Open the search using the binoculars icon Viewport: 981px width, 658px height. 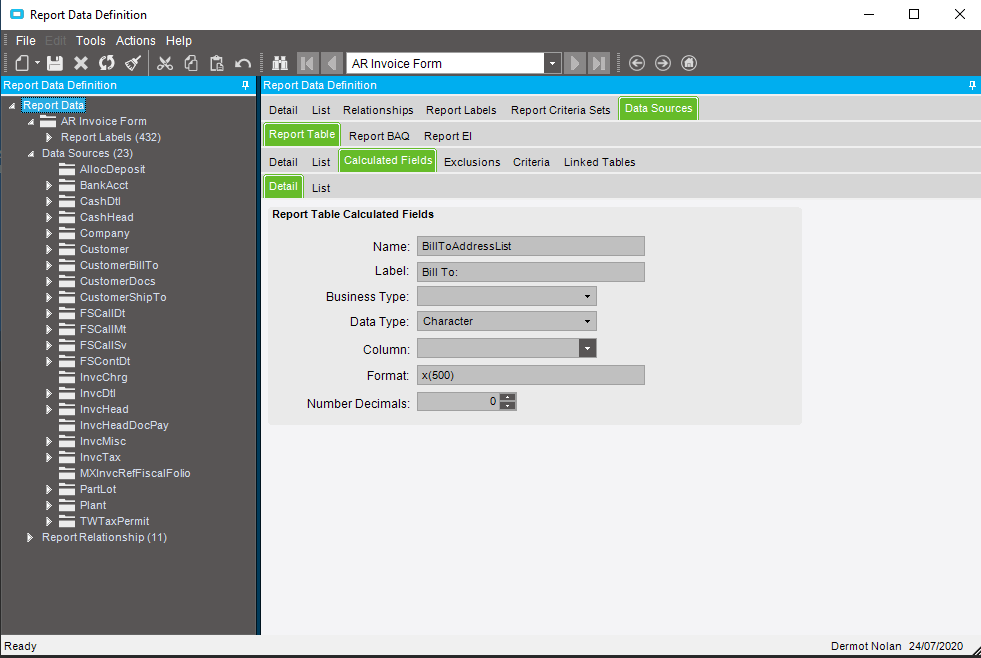[279, 62]
